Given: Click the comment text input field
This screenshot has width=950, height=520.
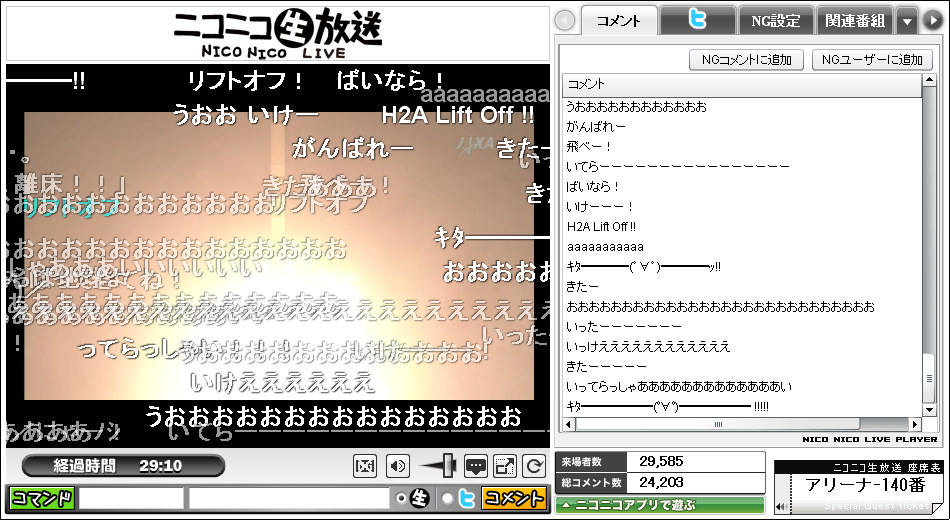Looking at the screenshot, I should coord(288,498).
